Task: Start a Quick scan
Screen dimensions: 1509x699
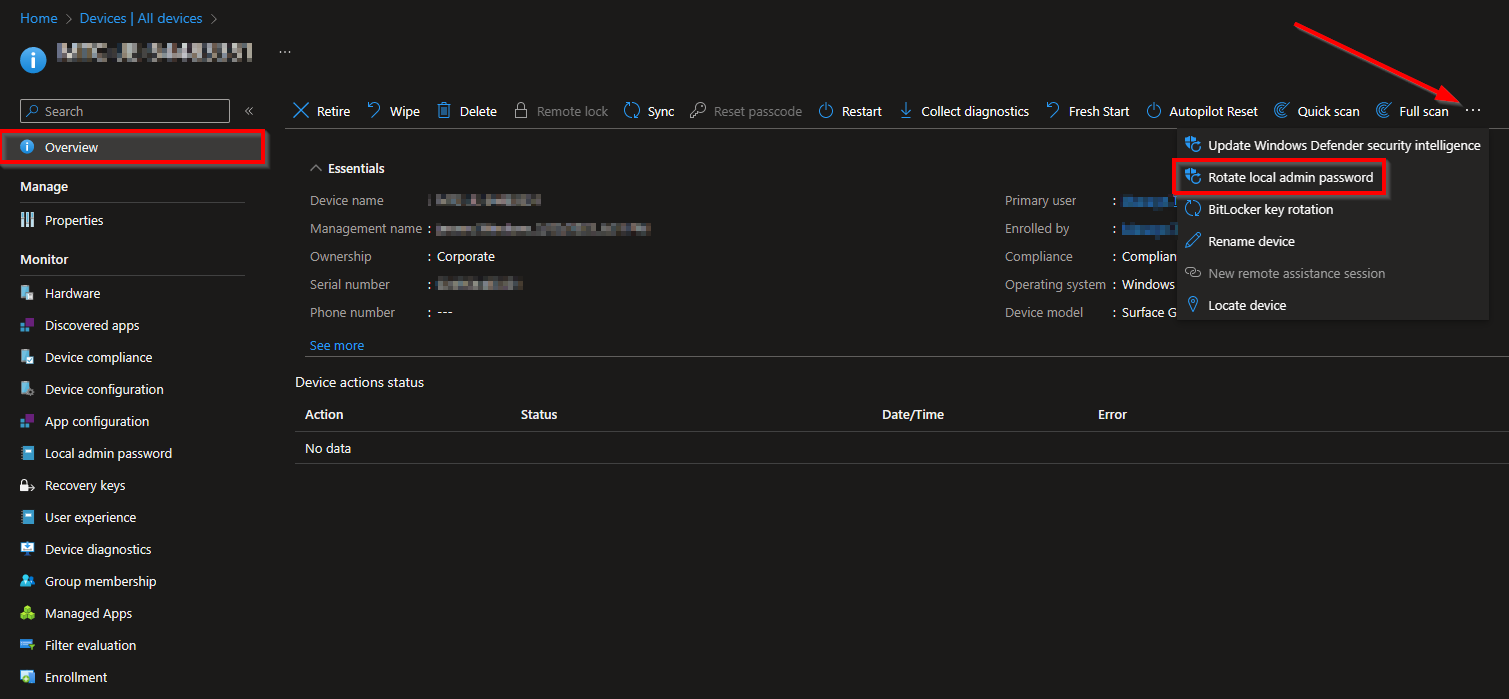Action: pos(1325,110)
